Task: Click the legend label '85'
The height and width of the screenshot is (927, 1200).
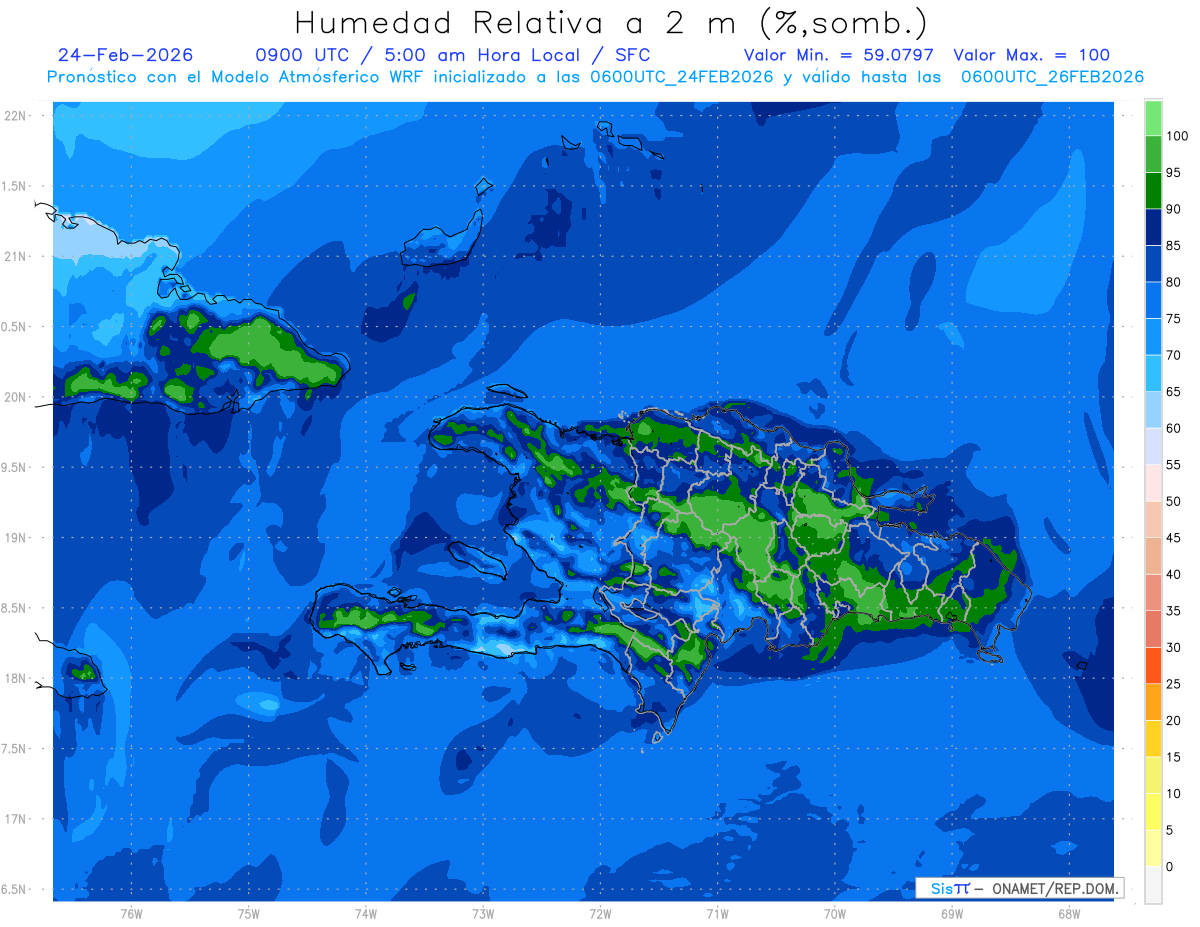Action: click(x=1173, y=245)
